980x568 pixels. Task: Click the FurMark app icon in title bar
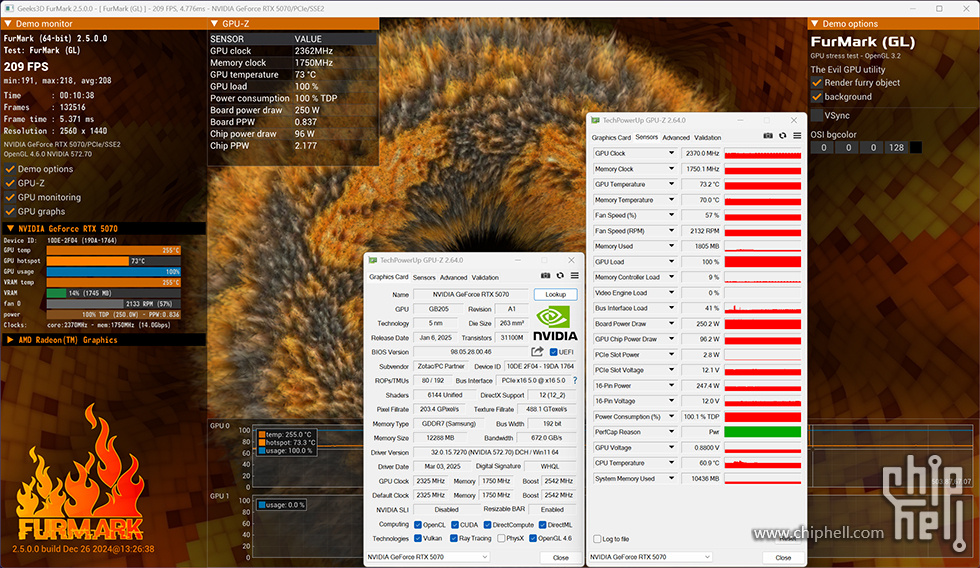tap(9, 9)
